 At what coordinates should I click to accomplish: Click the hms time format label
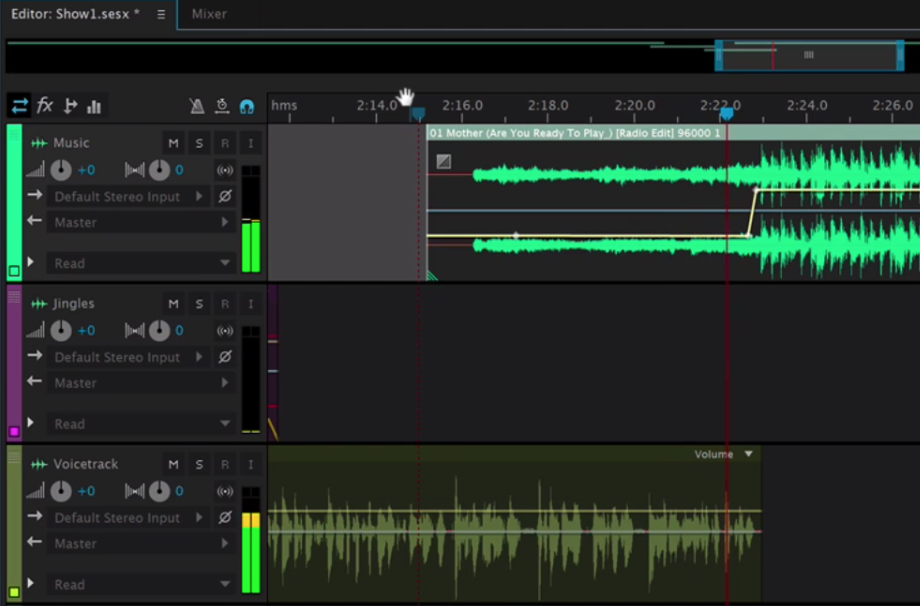coord(284,106)
